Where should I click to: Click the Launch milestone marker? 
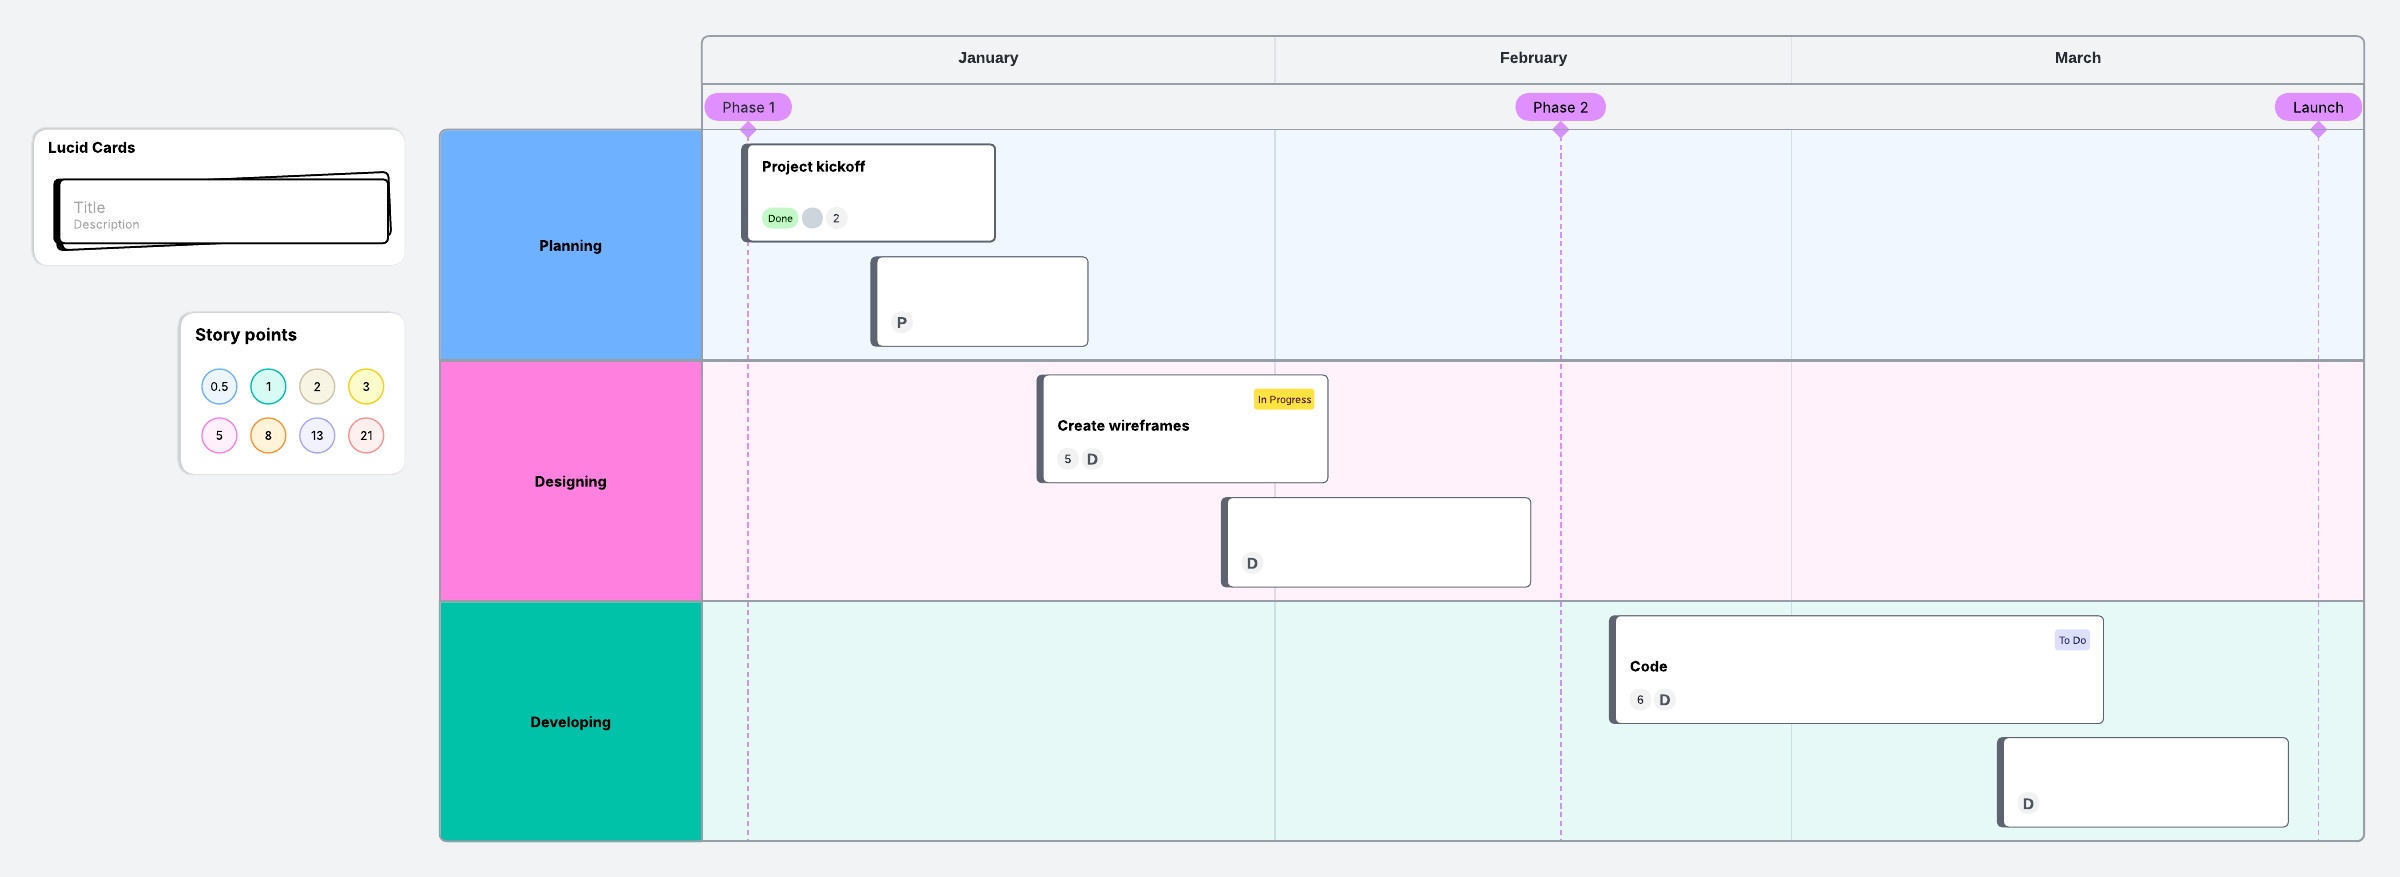pos(2318,107)
